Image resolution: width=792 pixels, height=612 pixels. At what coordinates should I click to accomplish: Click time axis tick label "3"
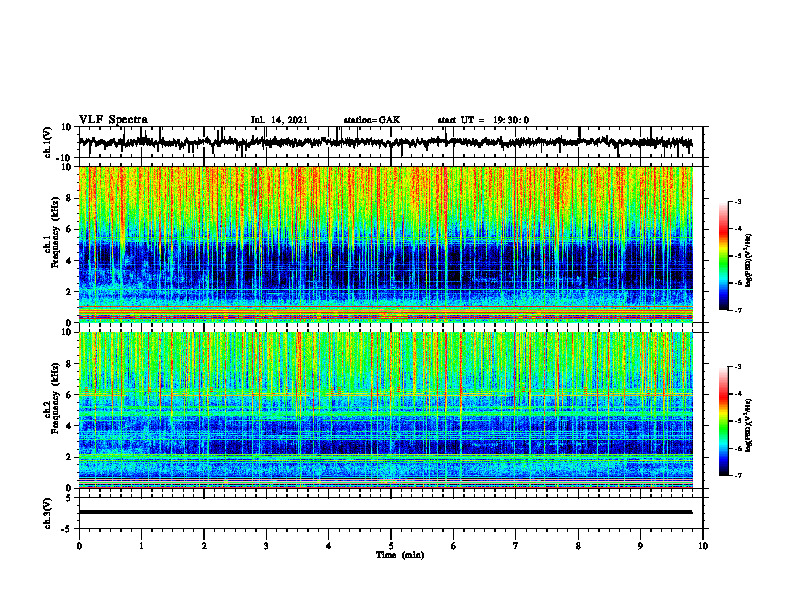(266, 546)
